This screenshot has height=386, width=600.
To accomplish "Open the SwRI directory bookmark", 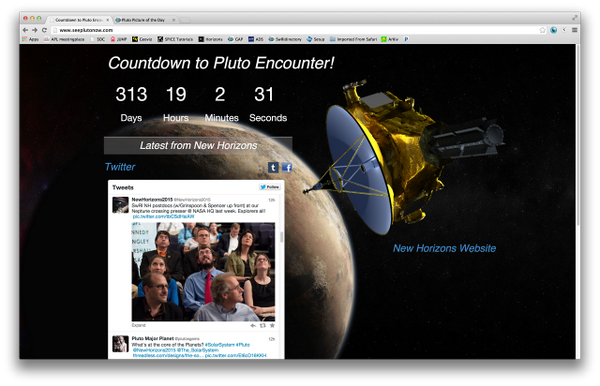I will tap(285, 39).
